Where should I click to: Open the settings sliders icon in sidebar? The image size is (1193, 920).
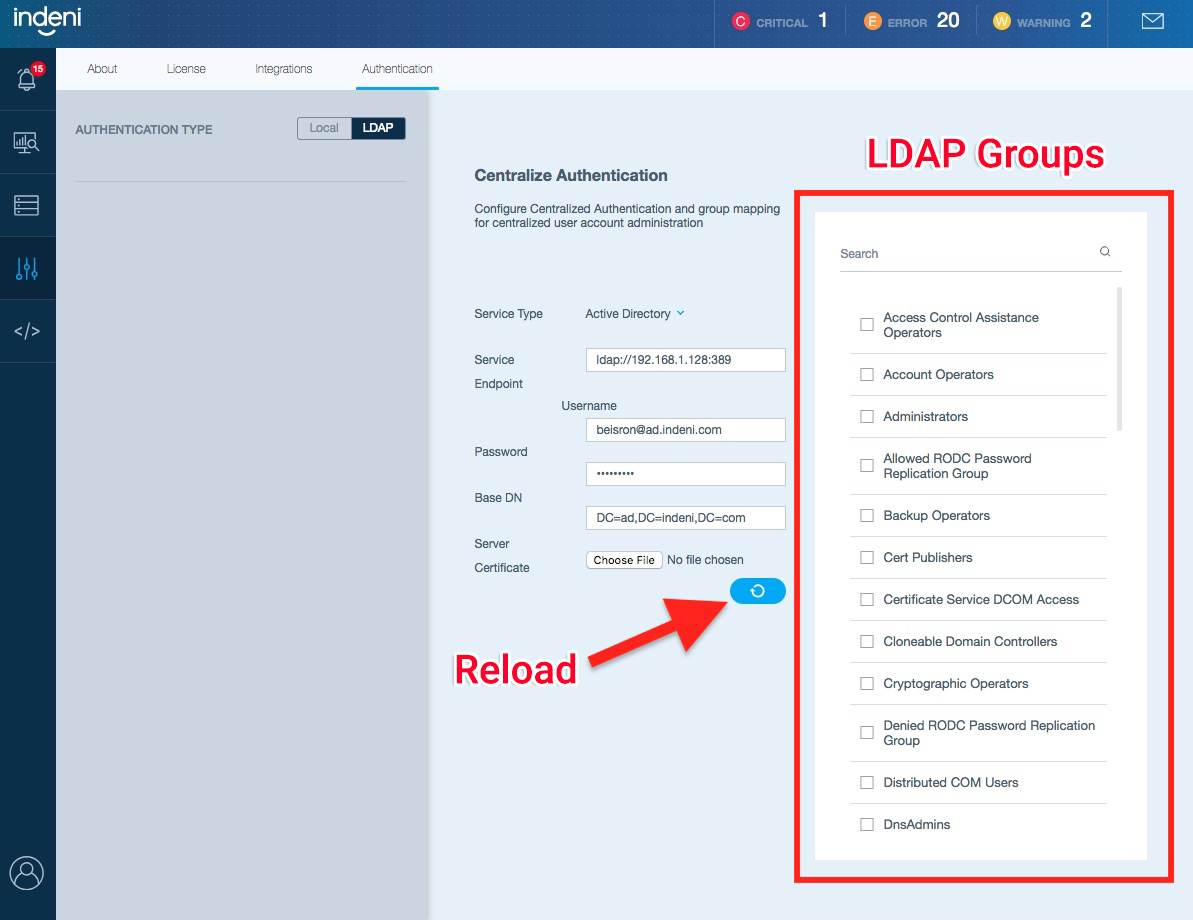[27, 268]
